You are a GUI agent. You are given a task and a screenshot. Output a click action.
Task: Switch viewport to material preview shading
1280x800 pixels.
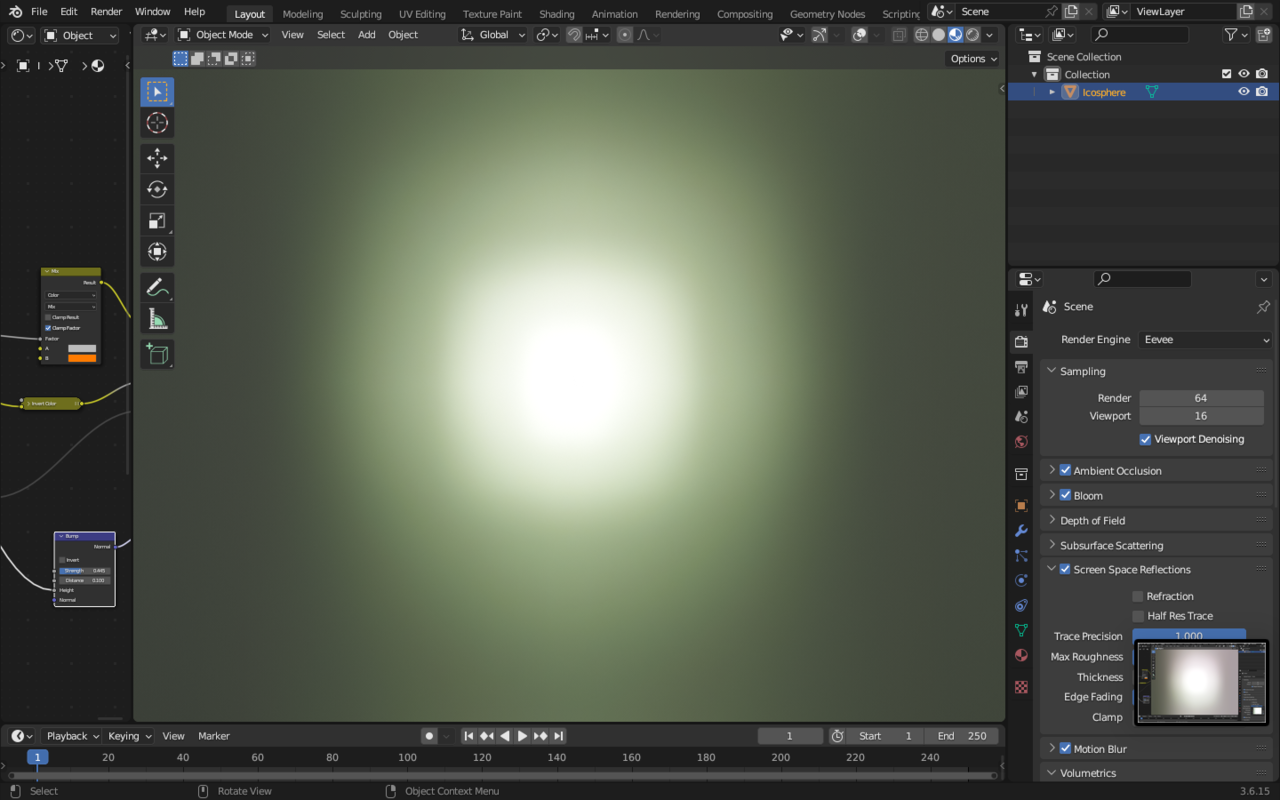click(956, 35)
